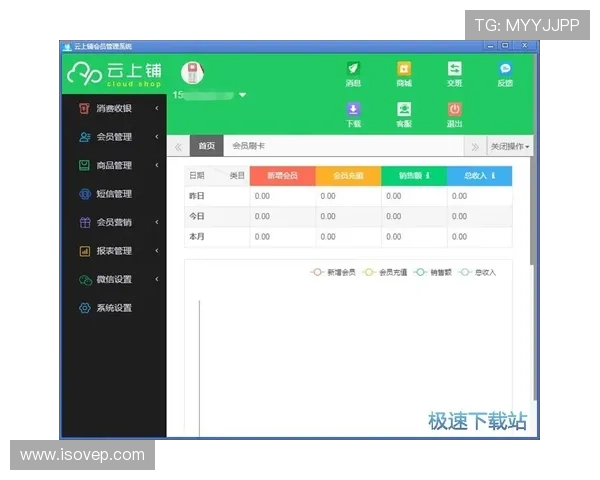Click the 今日 row label
Screen dimensions: 600x480
[197, 216]
